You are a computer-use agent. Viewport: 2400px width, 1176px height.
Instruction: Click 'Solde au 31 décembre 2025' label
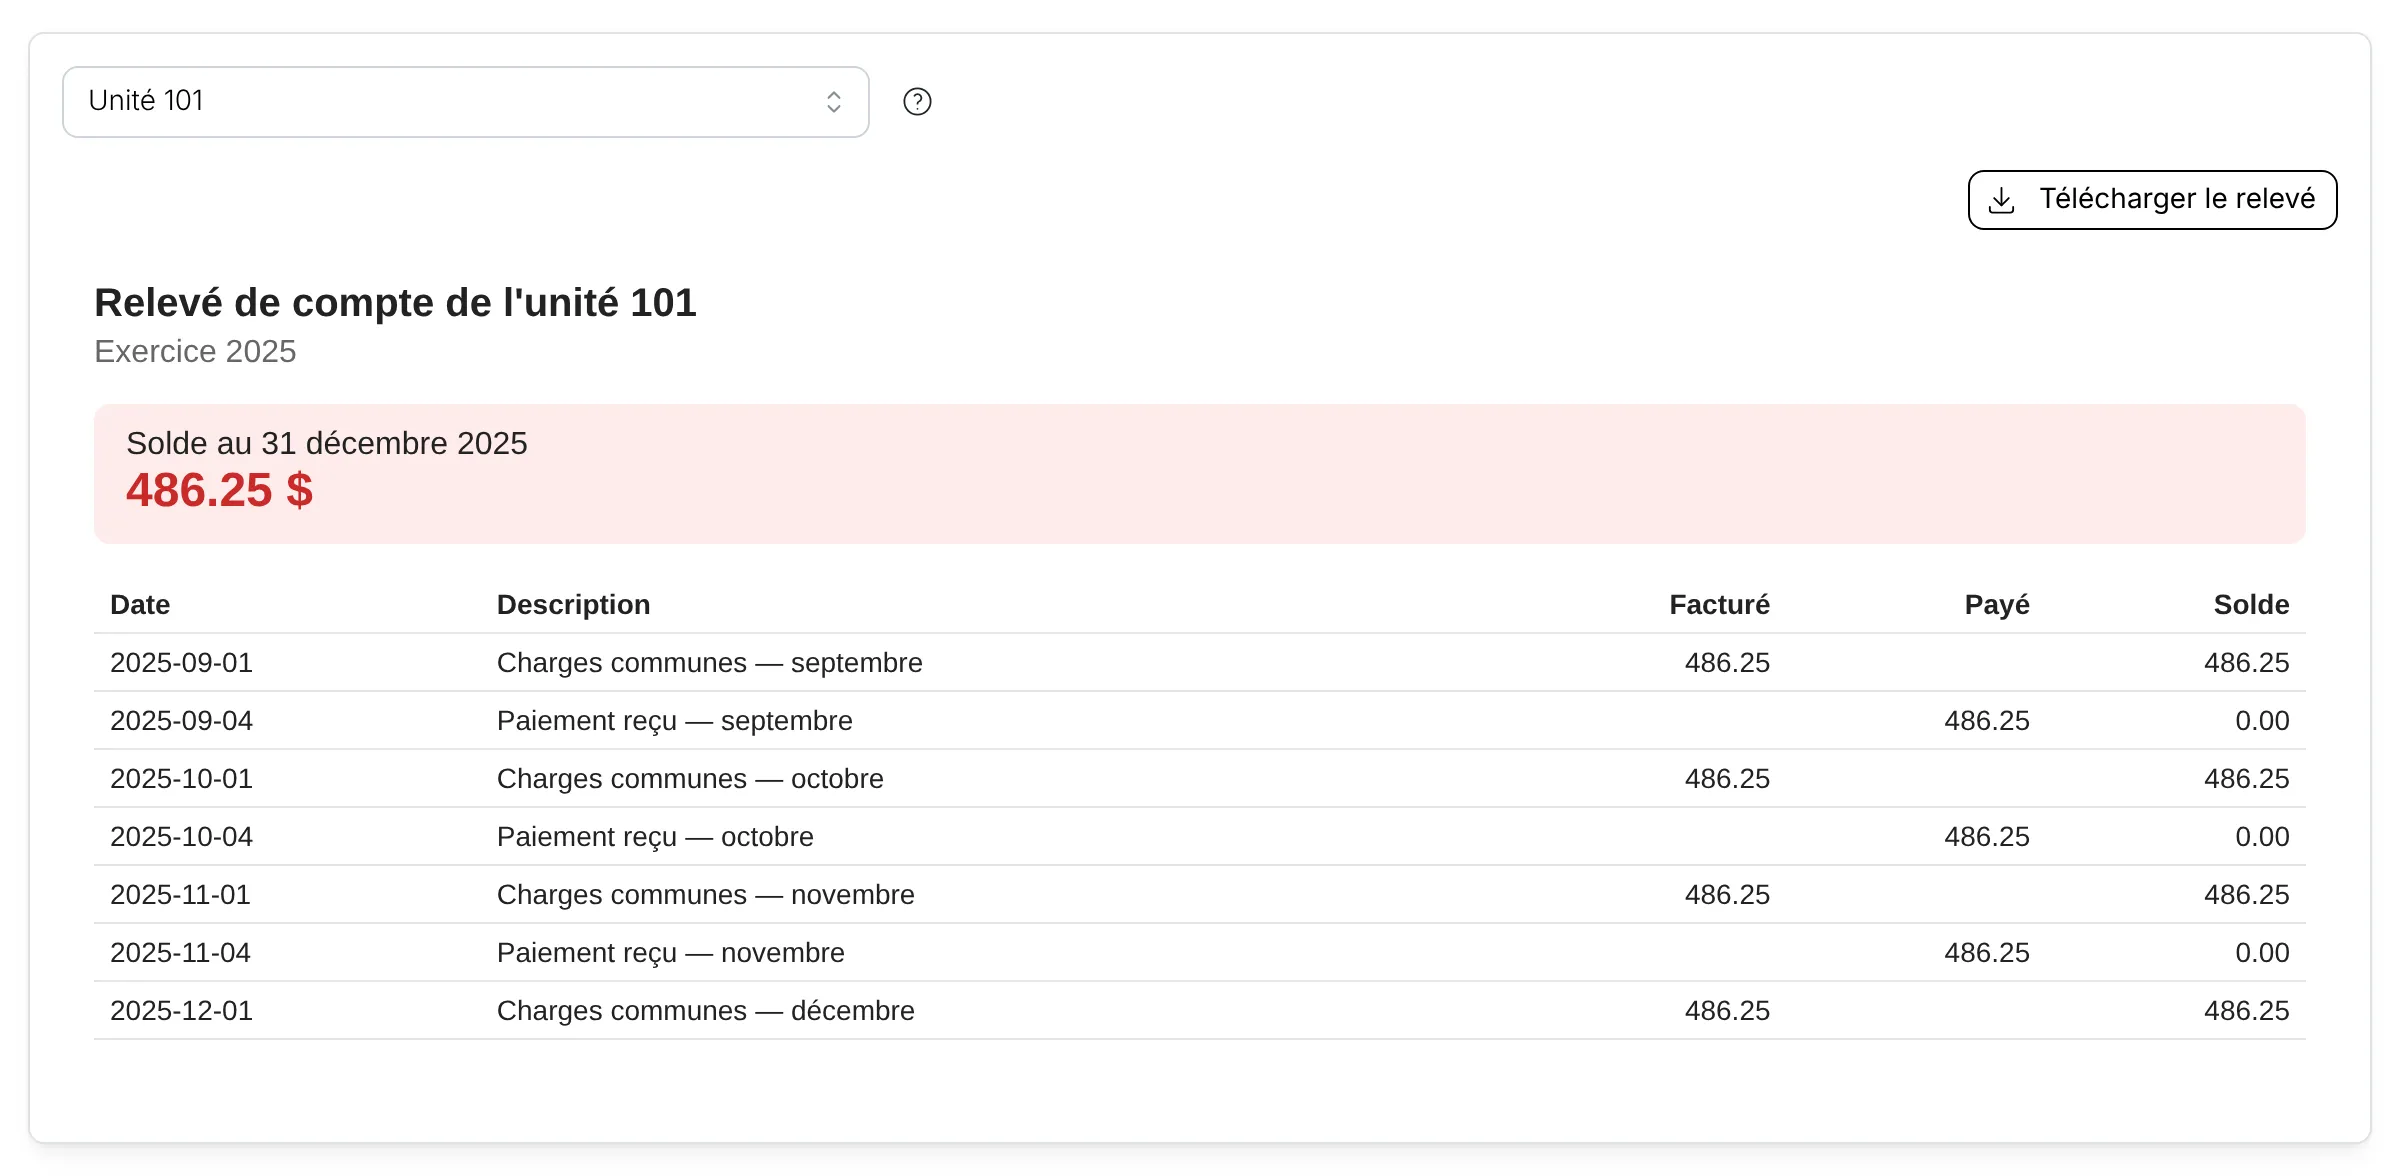point(326,443)
